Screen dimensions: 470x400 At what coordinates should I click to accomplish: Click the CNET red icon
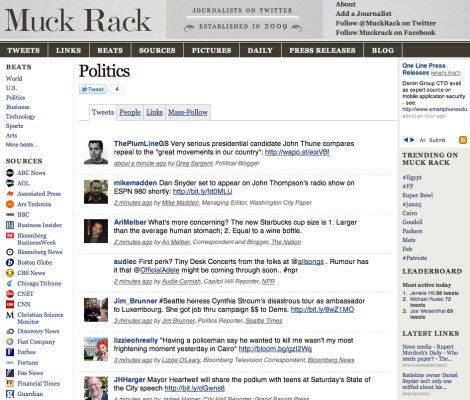(x=10, y=294)
